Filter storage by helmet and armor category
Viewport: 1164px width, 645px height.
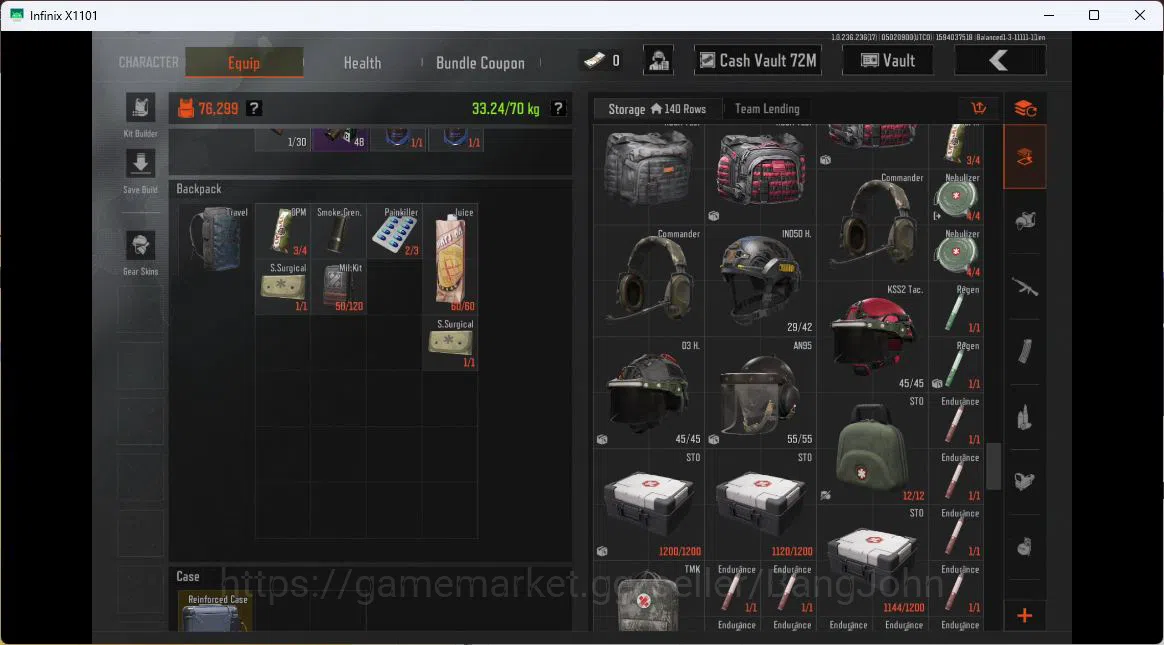(x=1025, y=220)
